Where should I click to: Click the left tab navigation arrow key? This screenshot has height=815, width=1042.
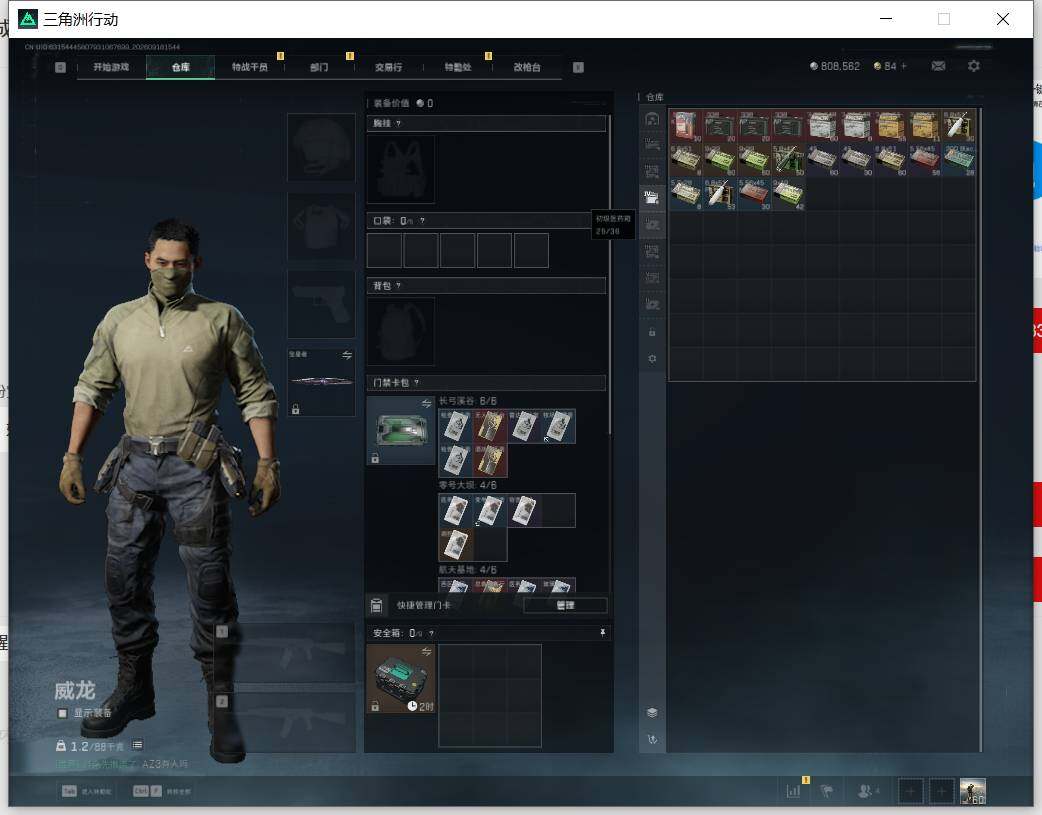coord(60,67)
